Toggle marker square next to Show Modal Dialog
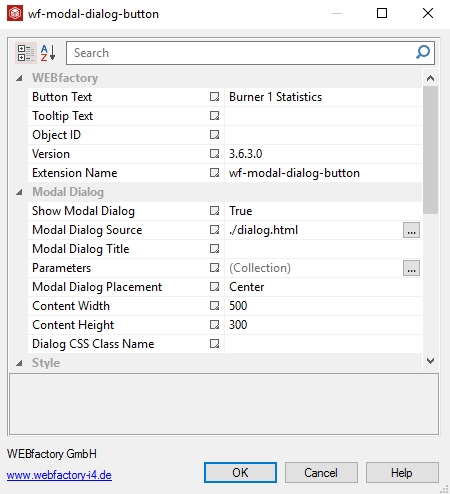This screenshot has width=450, height=494. point(214,211)
